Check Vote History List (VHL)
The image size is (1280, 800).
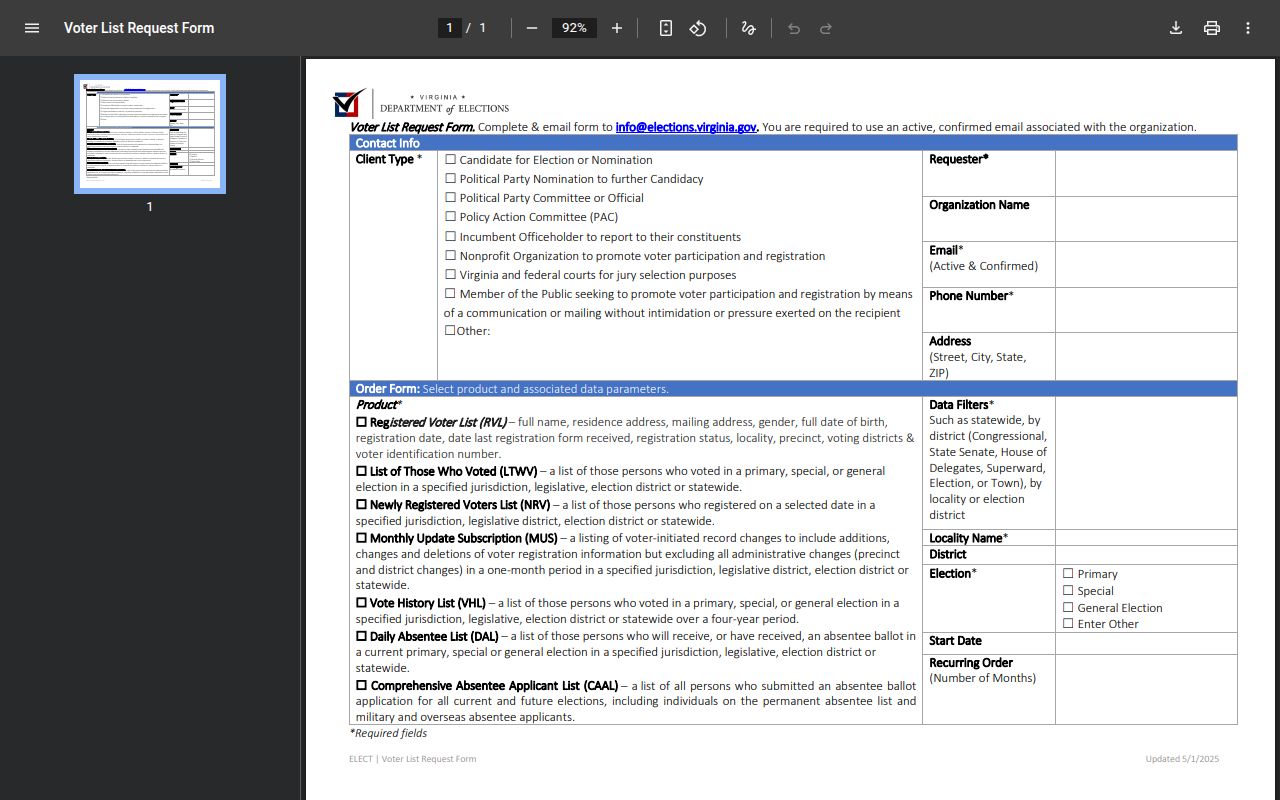tap(362, 603)
